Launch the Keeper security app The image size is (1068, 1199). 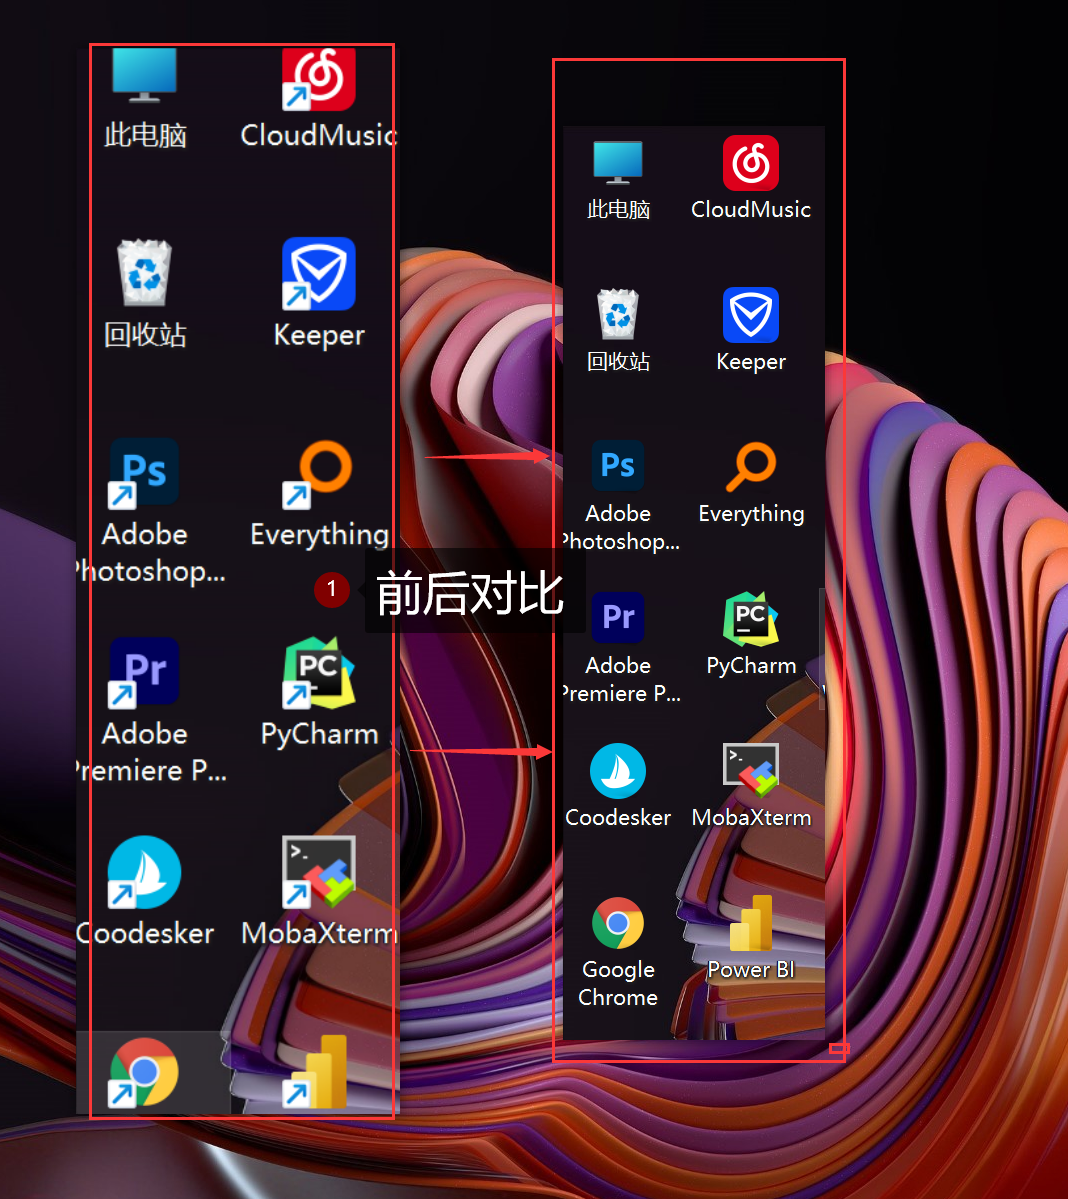pos(318,273)
